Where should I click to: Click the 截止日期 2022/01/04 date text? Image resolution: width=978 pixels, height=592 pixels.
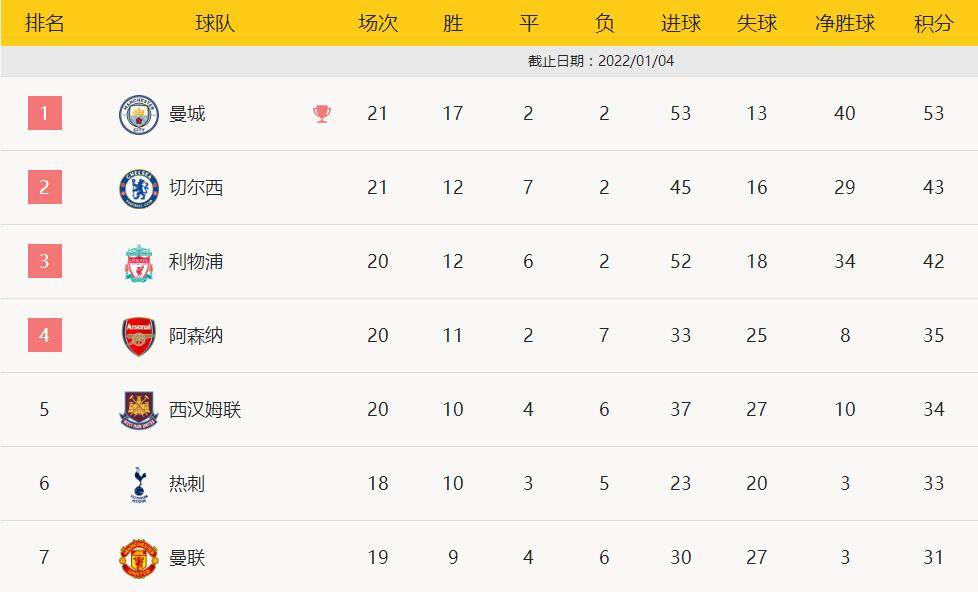tap(601, 61)
